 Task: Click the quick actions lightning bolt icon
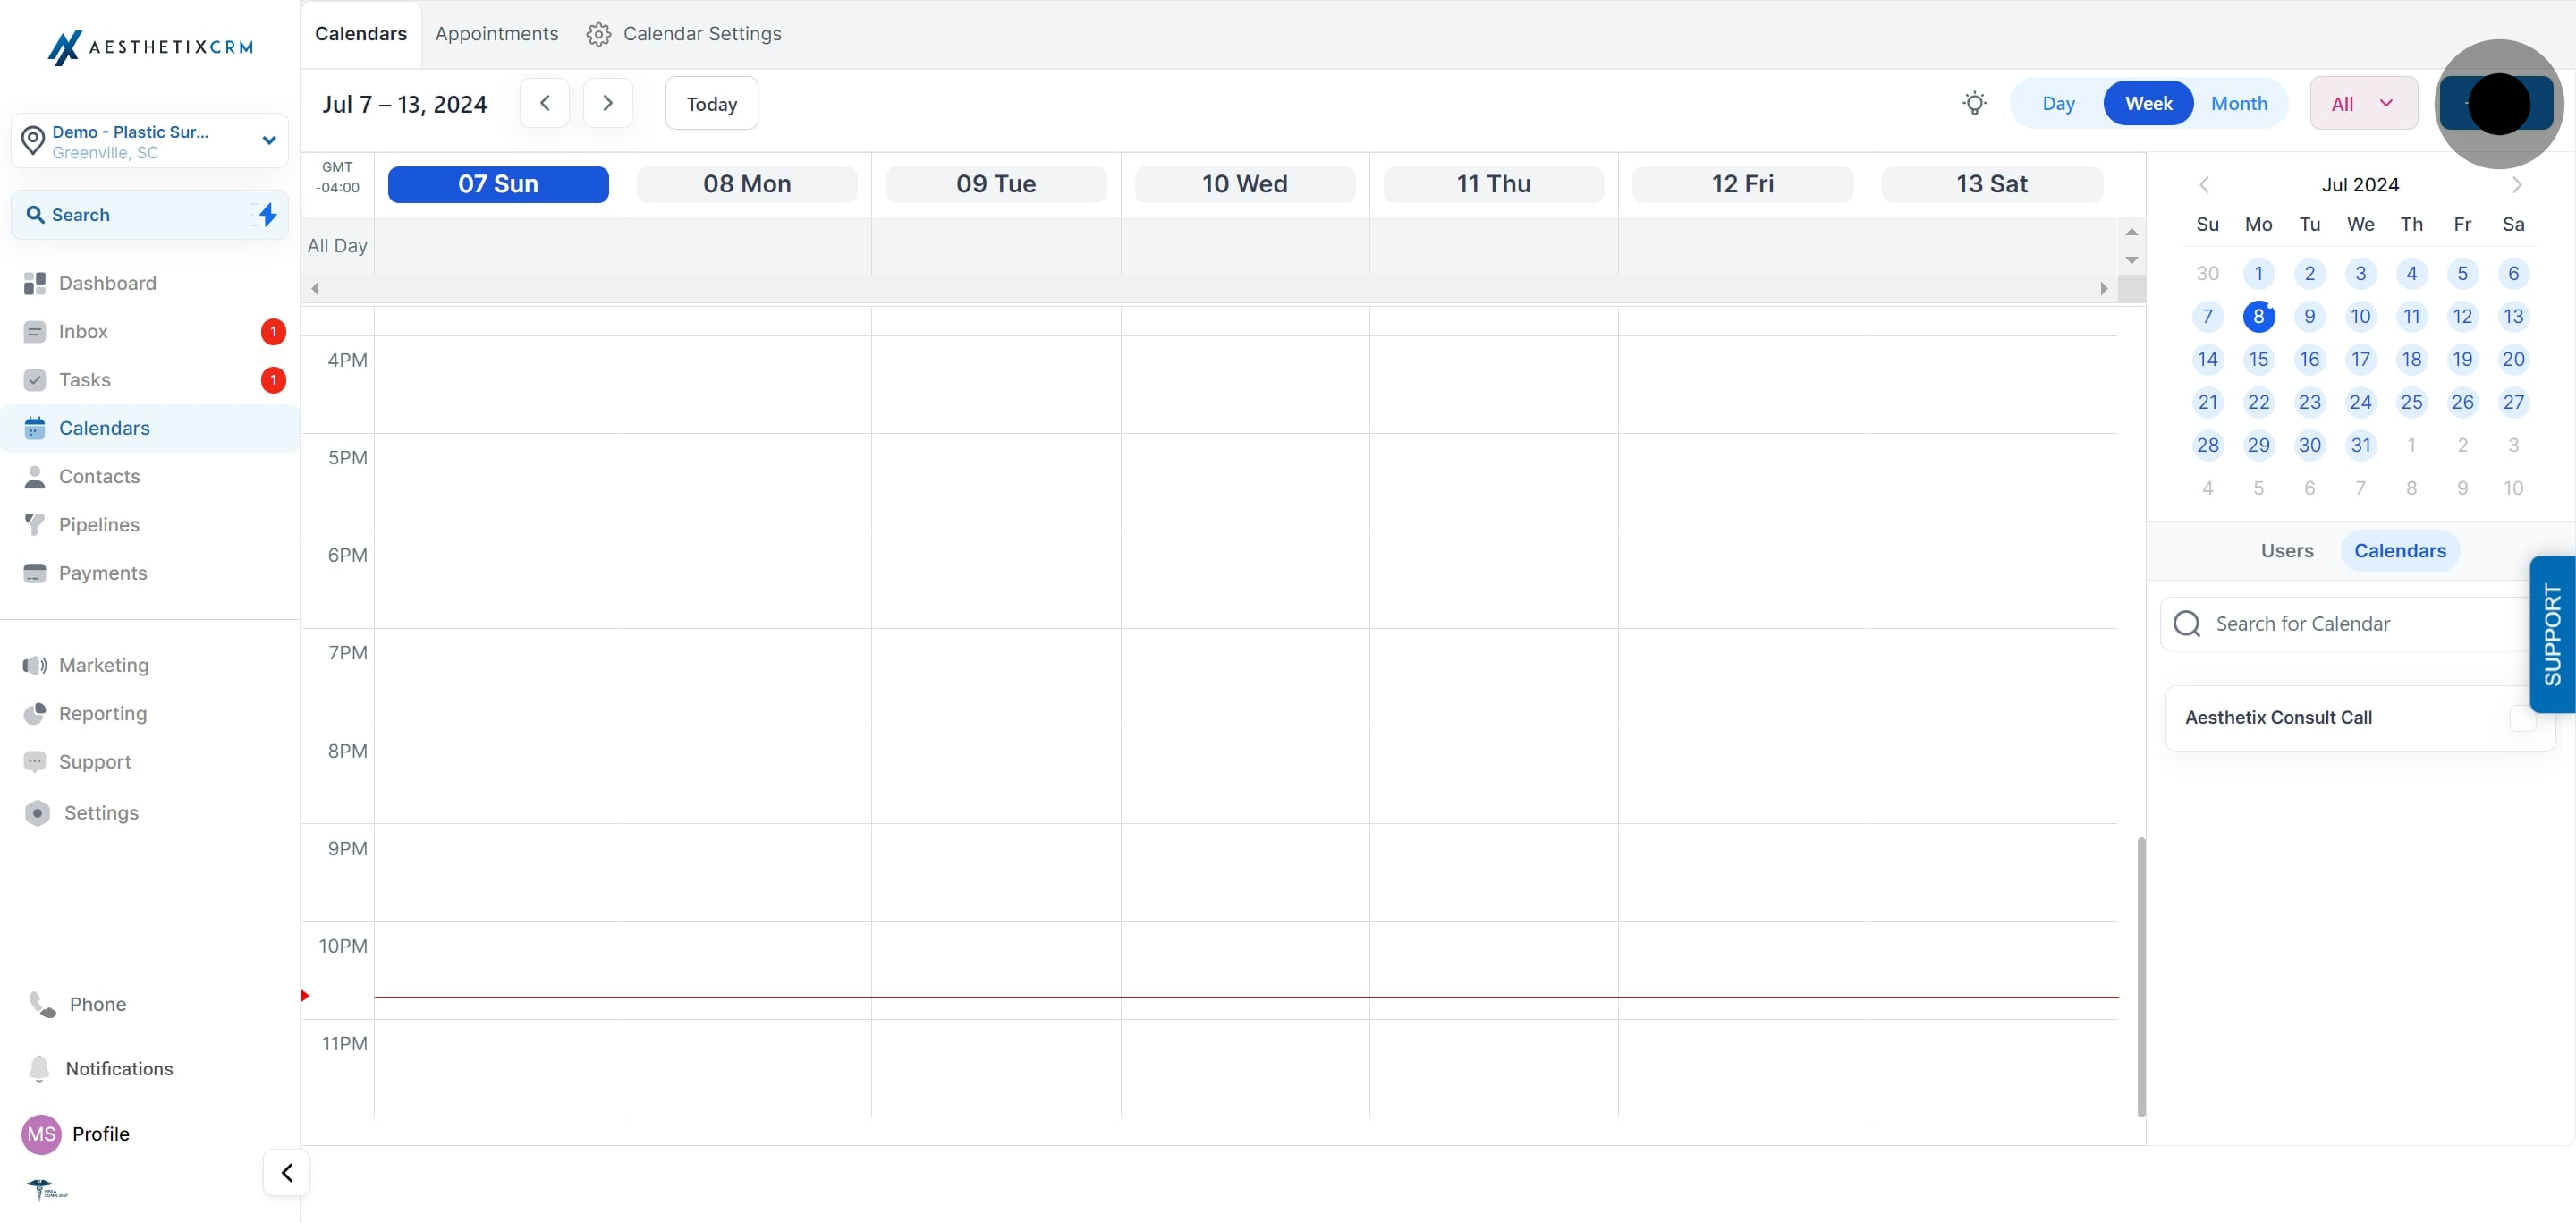click(x=267, y=214)
